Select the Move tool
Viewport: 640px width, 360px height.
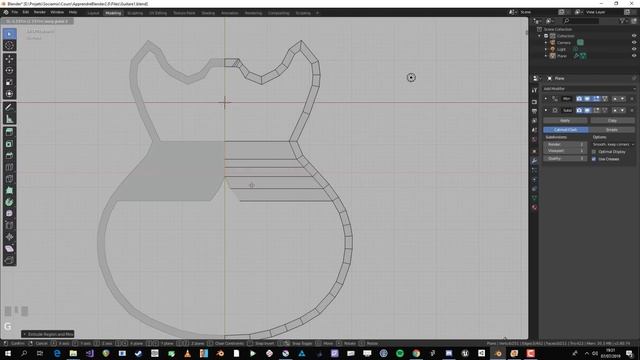pos(9,59)
